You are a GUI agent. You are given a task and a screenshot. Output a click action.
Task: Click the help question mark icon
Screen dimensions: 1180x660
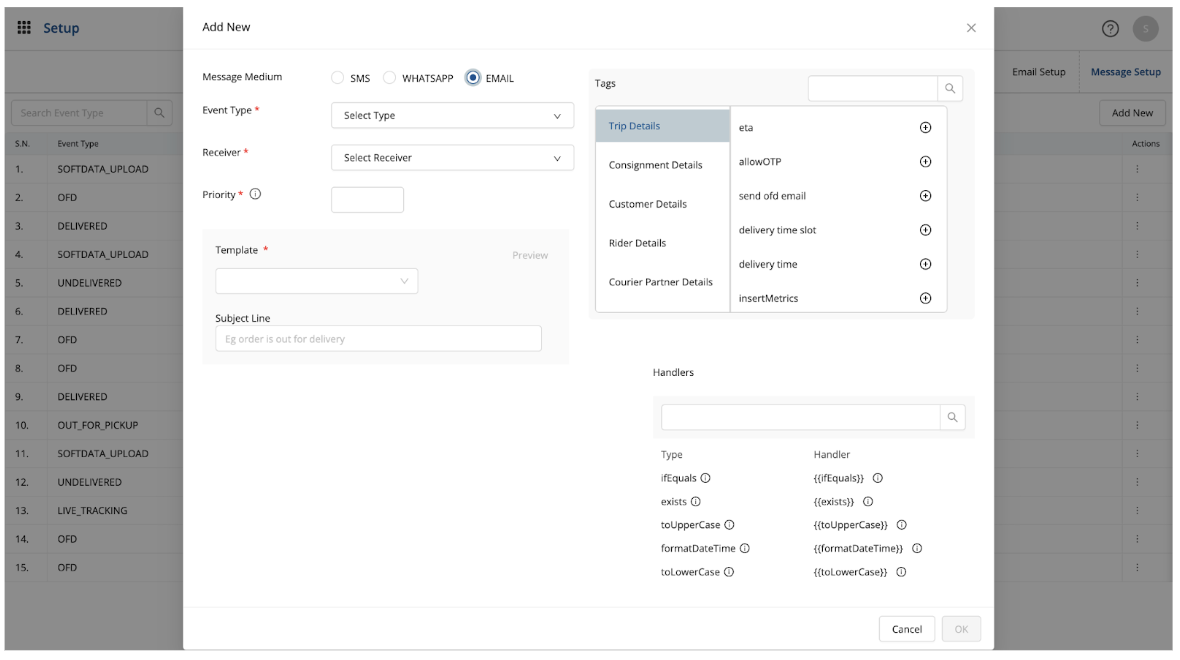tap(1107, 27)
